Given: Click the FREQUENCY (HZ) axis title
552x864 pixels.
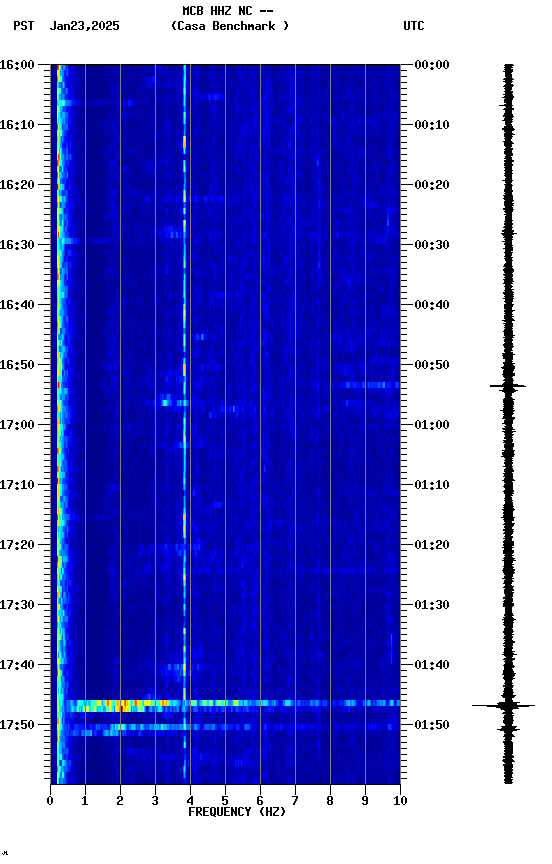Looking at the screenshot, I should click(237, 812).
